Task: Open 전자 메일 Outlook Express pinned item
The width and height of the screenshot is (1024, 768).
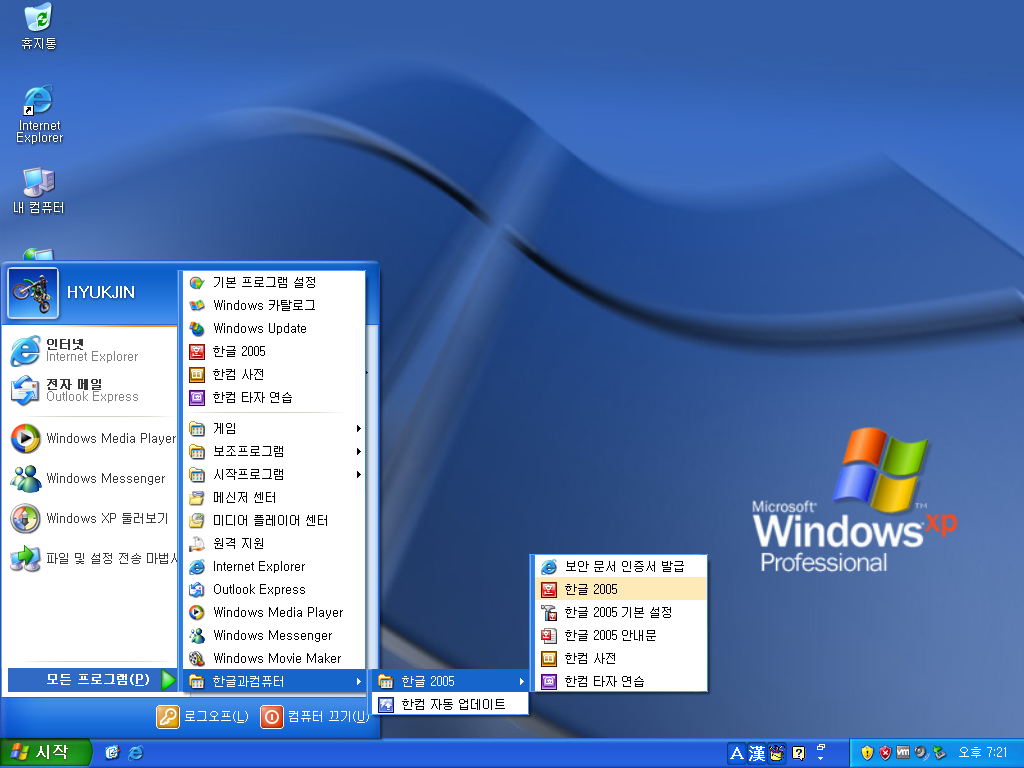Action: point(89,390)
